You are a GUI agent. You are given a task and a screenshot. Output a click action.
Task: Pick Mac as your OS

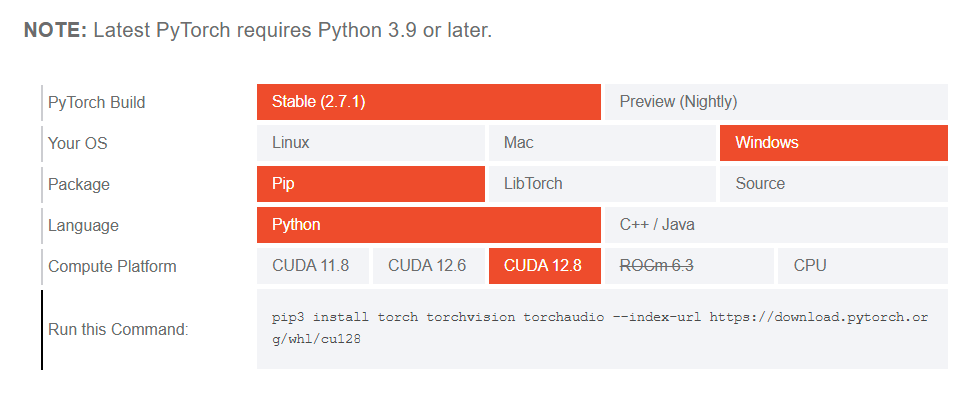[x=602, y=143]
